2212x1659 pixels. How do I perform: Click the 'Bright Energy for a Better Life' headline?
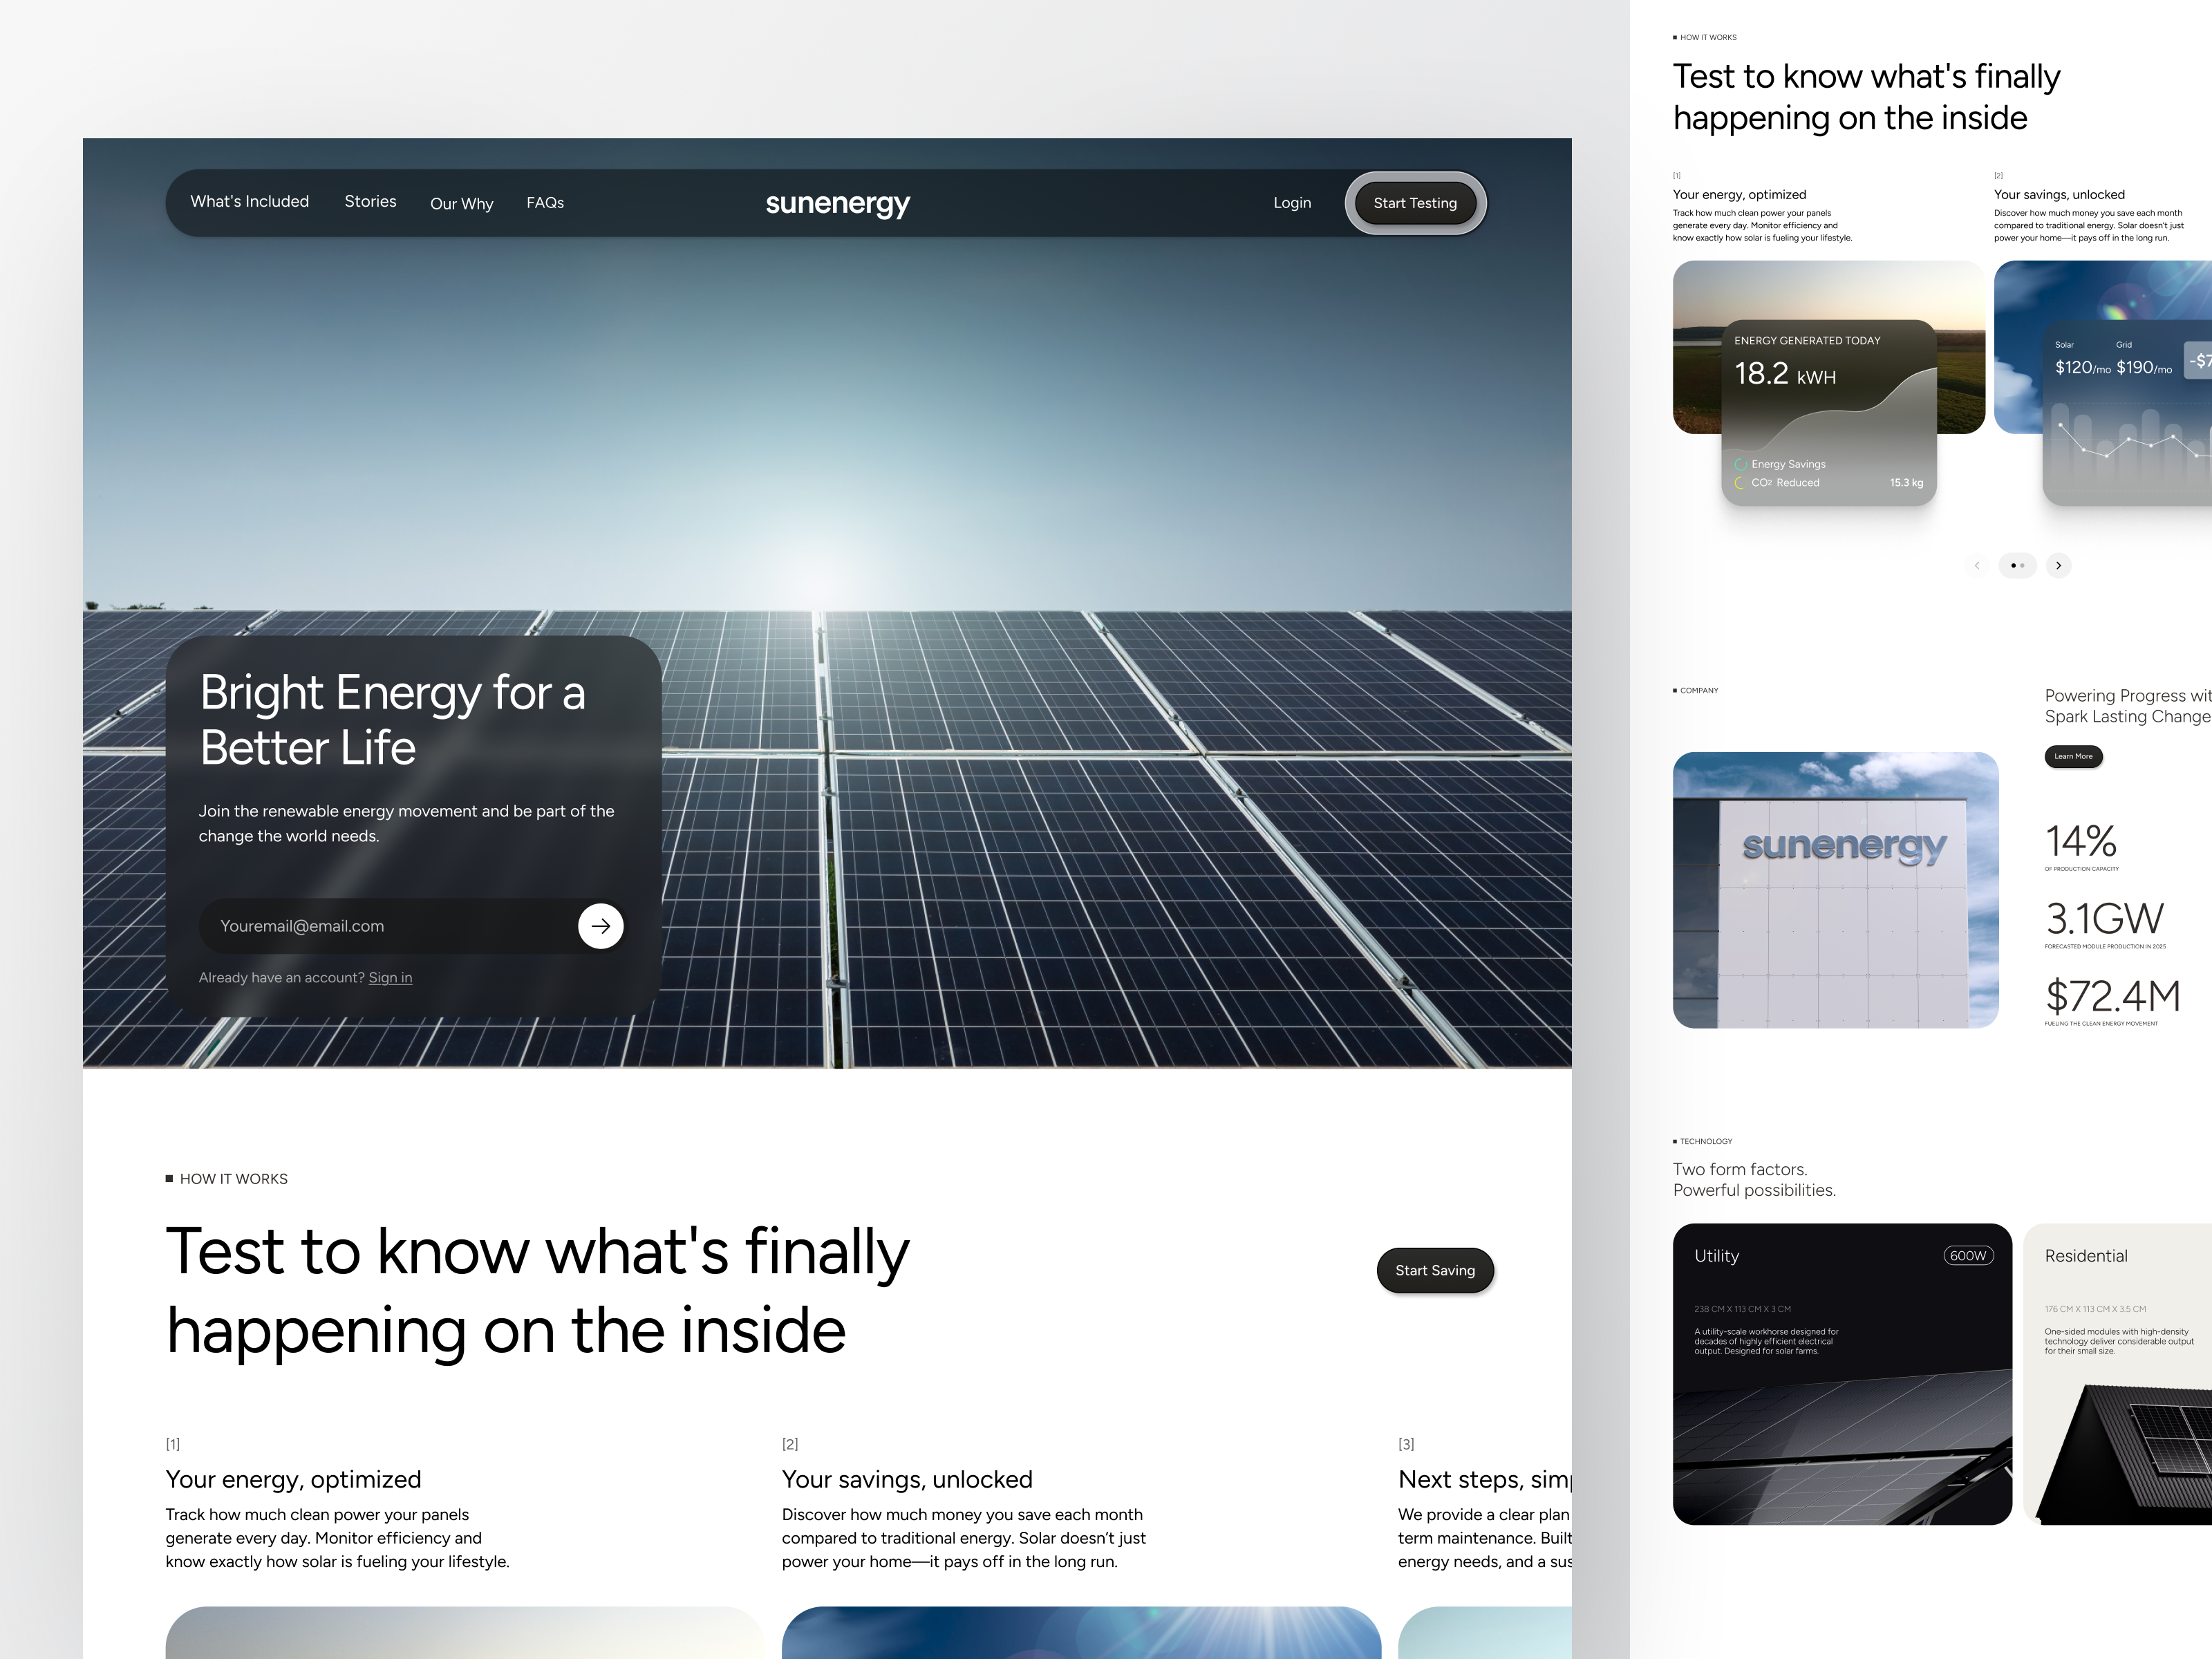coord(392,720)
